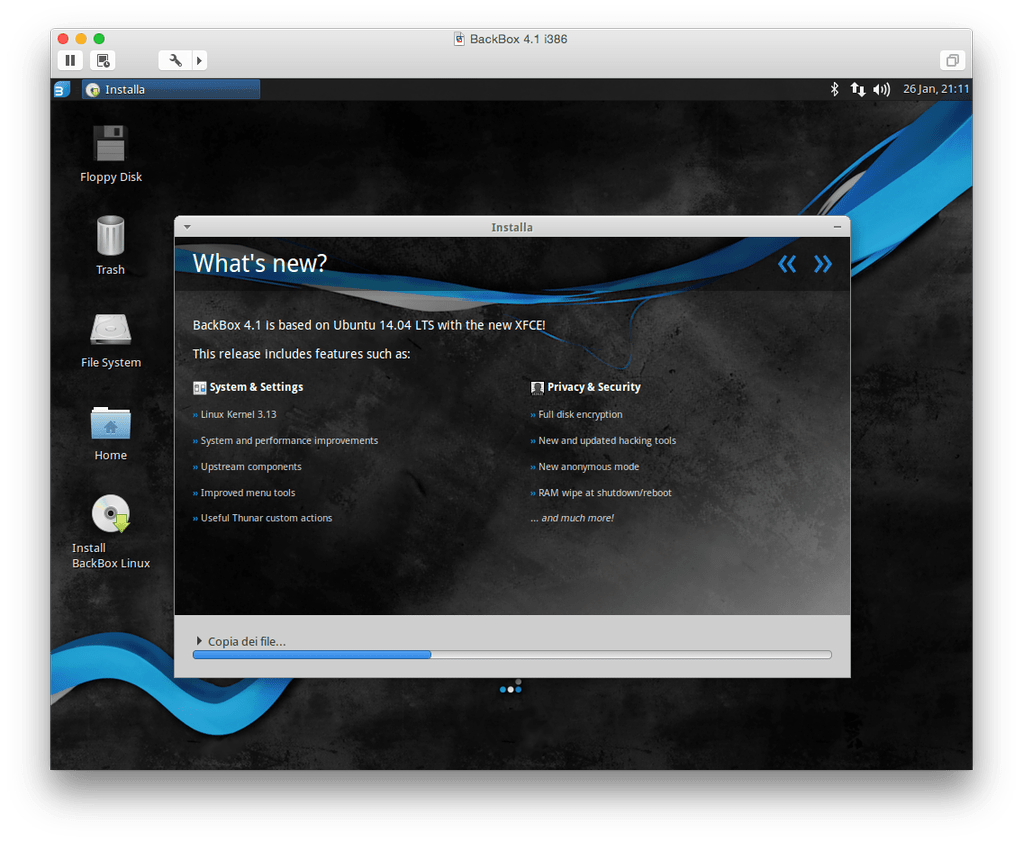
Task: Select the Installa taskbar item
Action: coord(171,89)
